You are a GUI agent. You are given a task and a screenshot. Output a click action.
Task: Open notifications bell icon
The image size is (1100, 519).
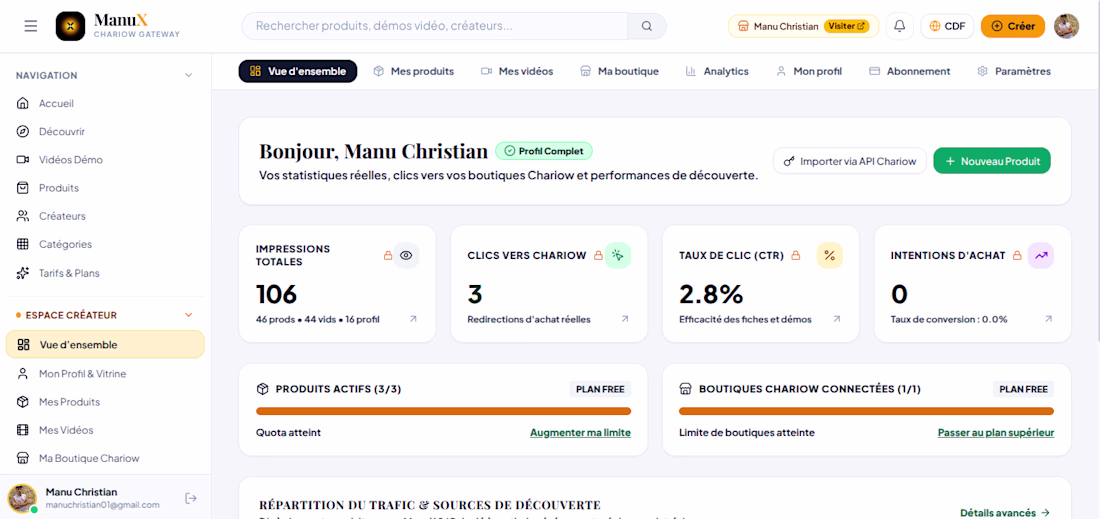[899, 26]
